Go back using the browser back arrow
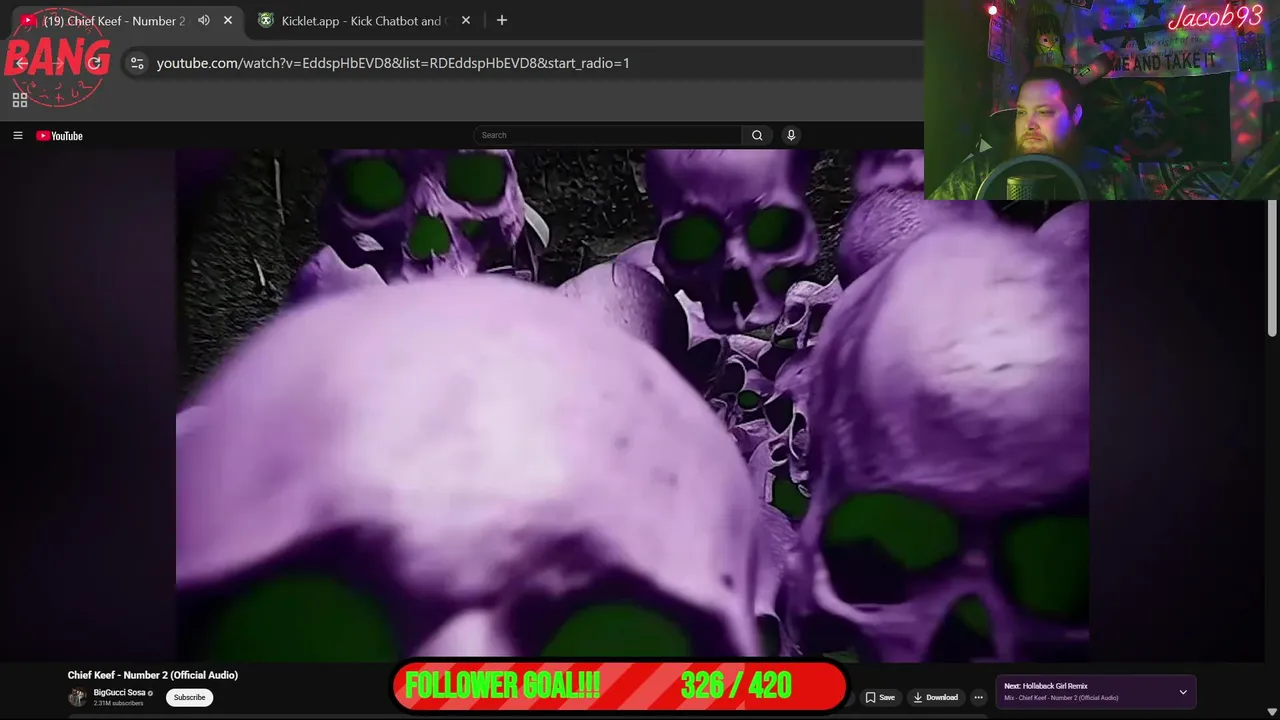Image resolution: width=1280 pixels, height=720 pixels. tap(22, 63)
